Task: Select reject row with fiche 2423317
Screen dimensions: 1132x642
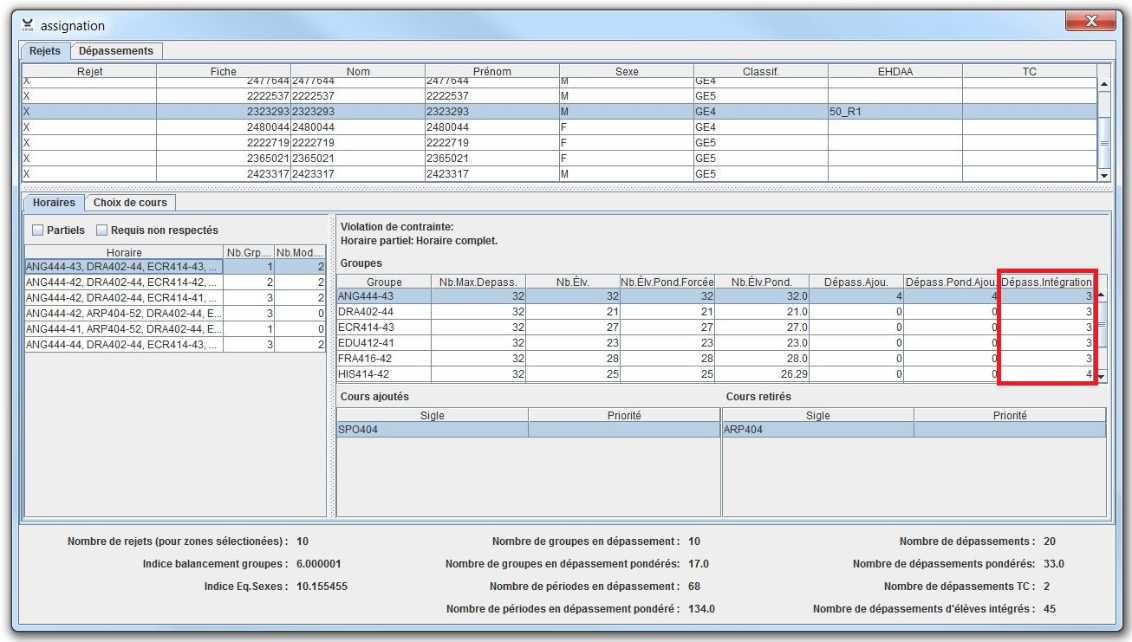Action: click(x=560, y=174)
